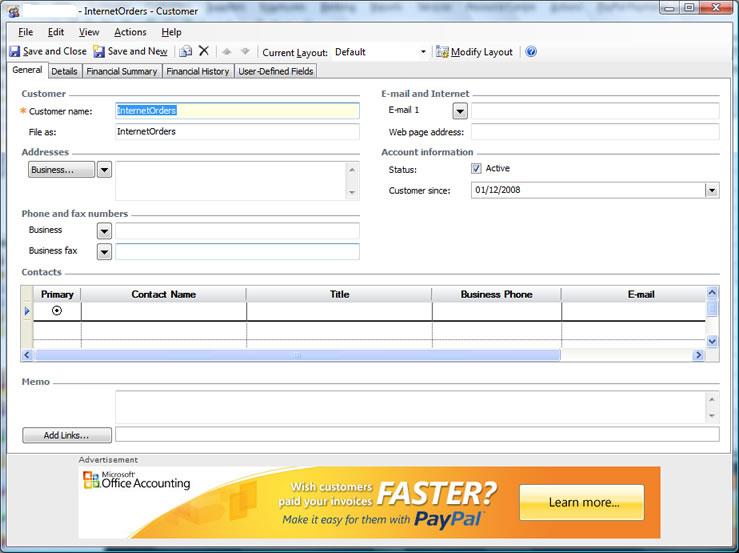The image size is (739, 553).
Task: Open Help with the blue question icon
Action: point(531,51)
